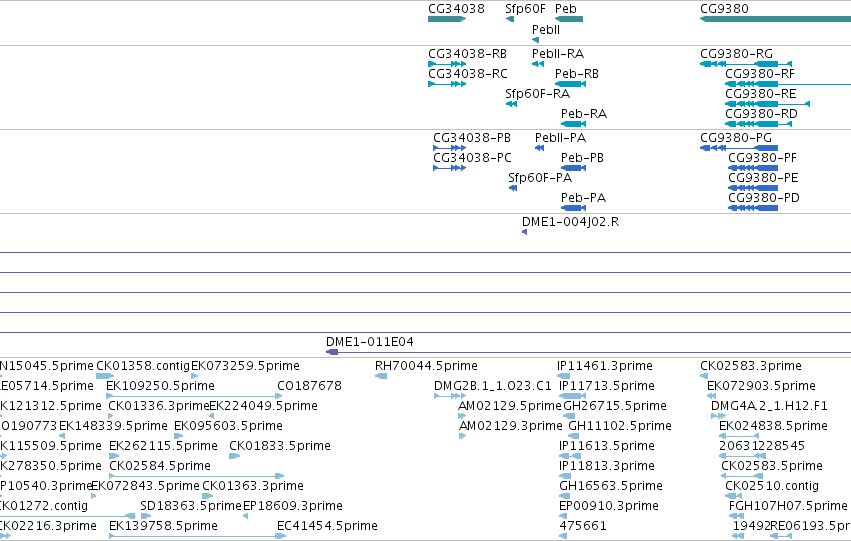Viewport: 851px width, 541px height.
Task: Select the DMG4A.2_1.H12.F1 feature
Action: (x=718, y=416)
